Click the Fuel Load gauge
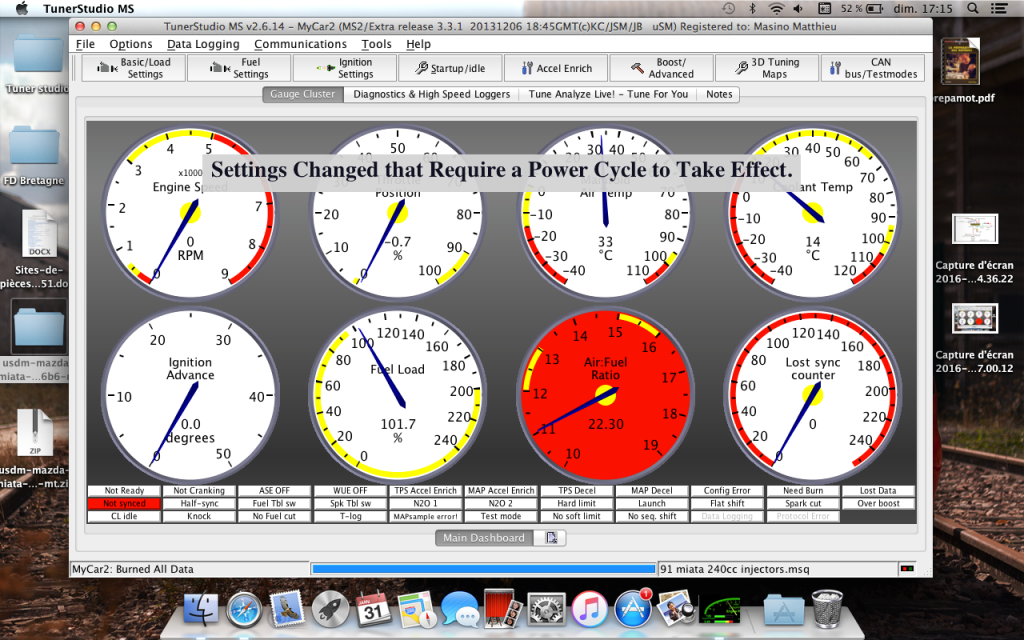Image resolution: width=1024 pixels, height=640 pixels. pyautogui.click(x=398, y=396)
